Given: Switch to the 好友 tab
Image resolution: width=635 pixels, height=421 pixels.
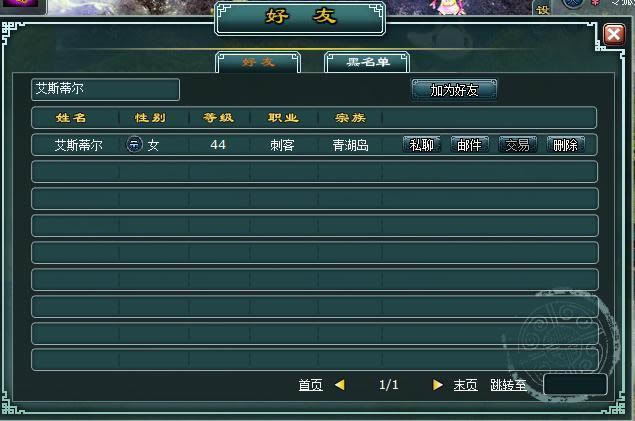Looking at the screenshot, I should pyautogui.click(x=258, y=62).
